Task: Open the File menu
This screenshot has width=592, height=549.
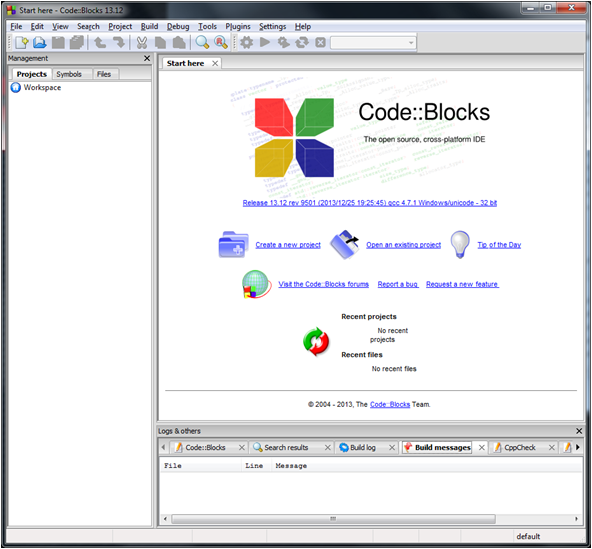Action: 16,26
